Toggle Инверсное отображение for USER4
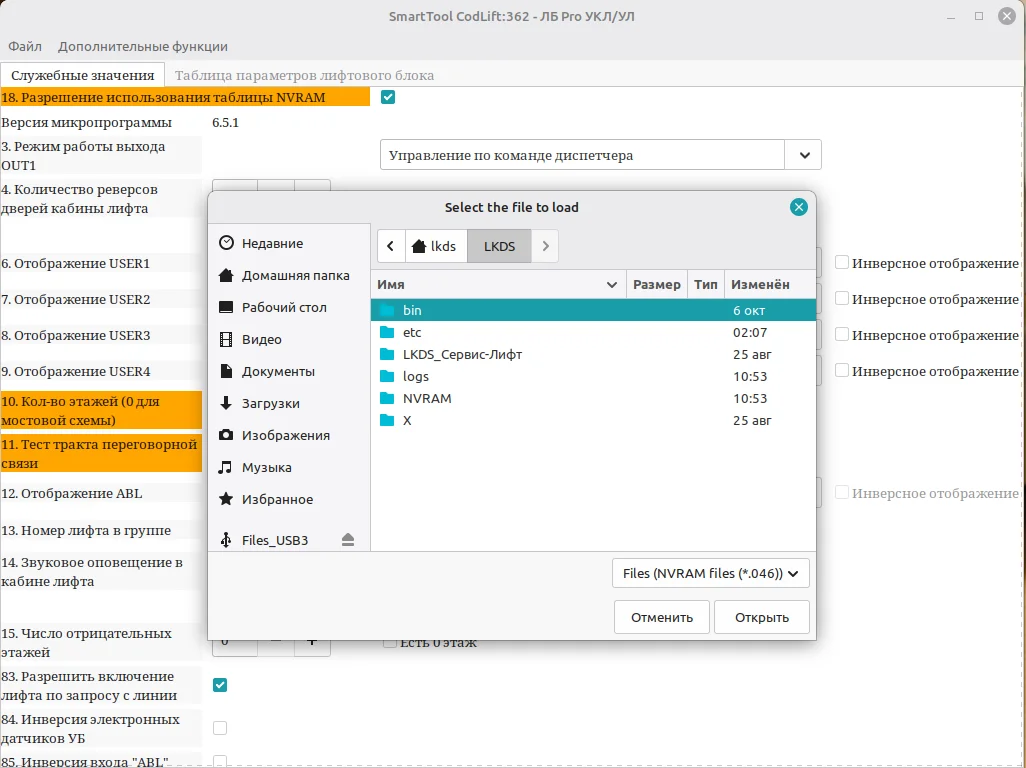The image size is (1026, 768). point(842,371)
